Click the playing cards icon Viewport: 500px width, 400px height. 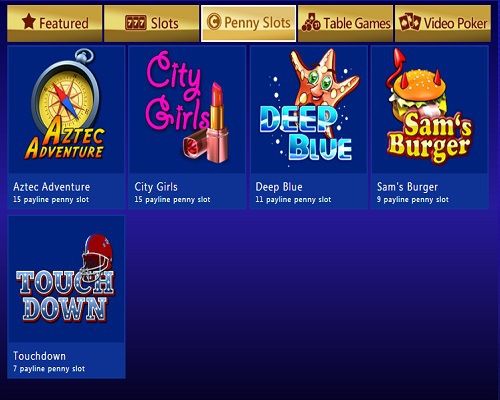pos(410,22)
